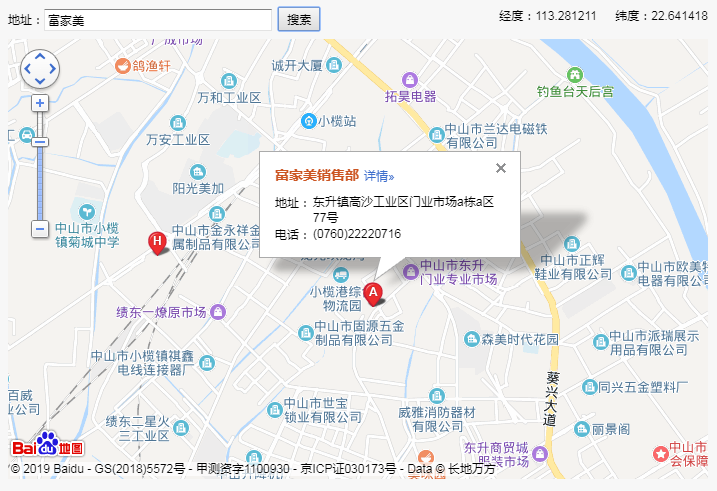
Task: Click the 搜索 search button
Action: [299, 19]
